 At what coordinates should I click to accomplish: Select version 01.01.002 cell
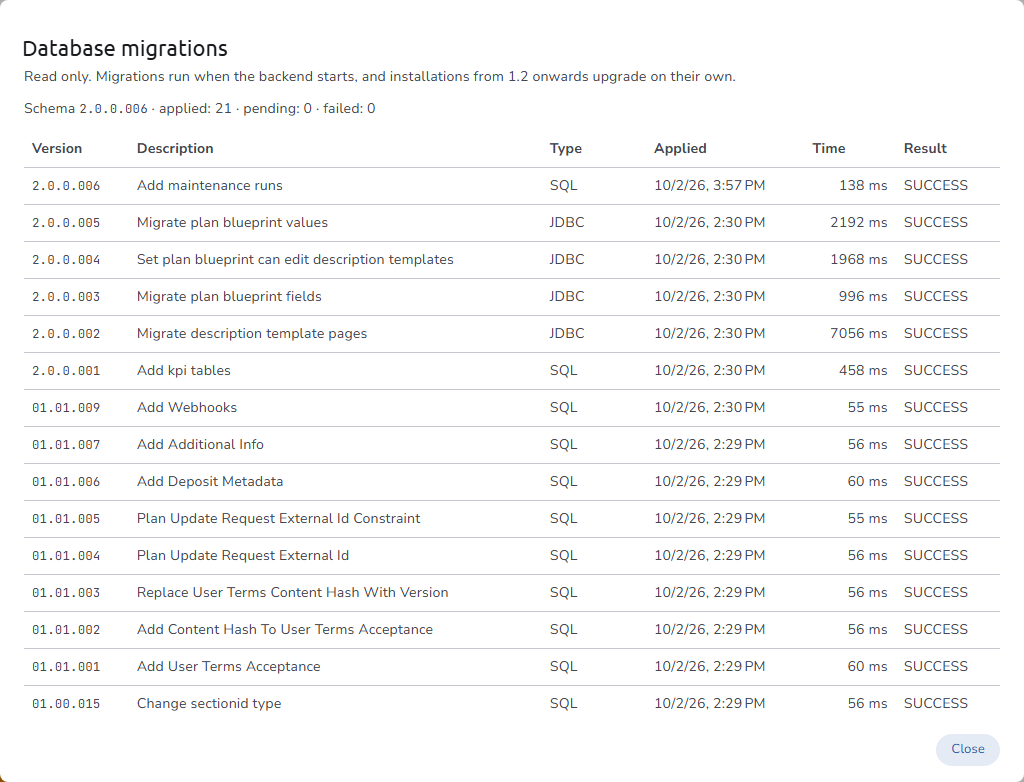coord(66,630)
